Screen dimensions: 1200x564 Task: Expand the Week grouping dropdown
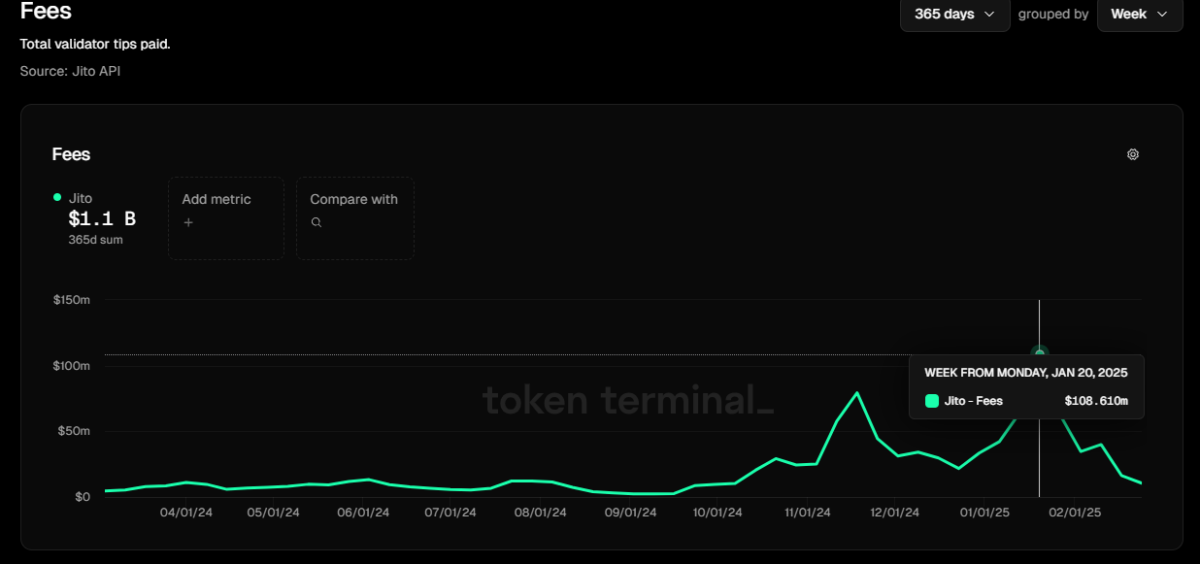(1139, 14)
